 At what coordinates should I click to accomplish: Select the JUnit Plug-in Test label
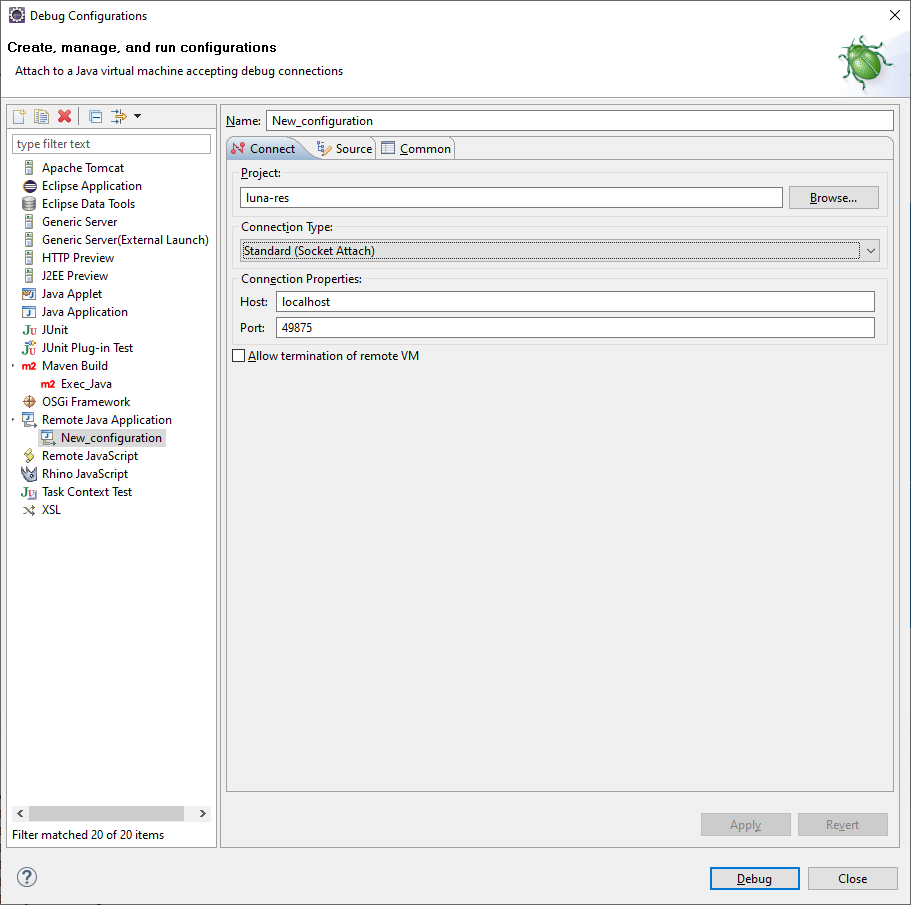click(x=87, y=348)
